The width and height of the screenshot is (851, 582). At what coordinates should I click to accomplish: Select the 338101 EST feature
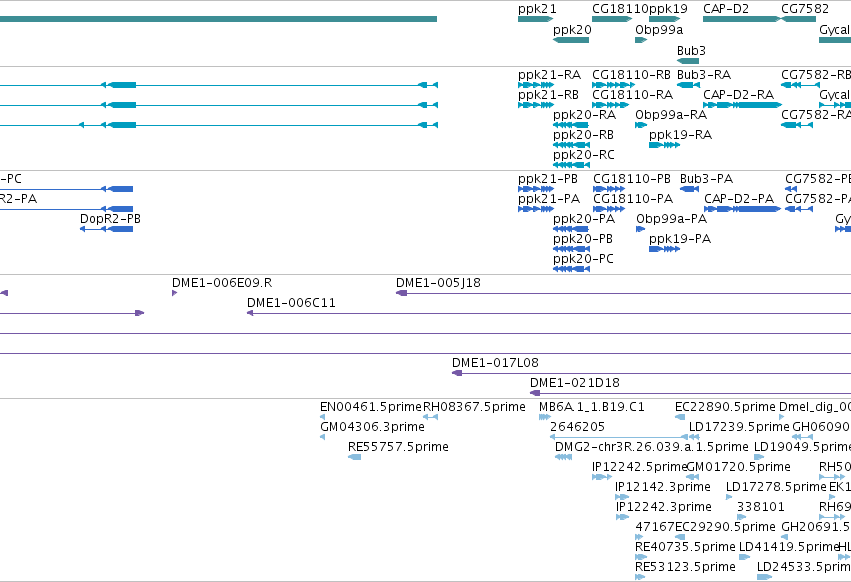pos(741,517)
